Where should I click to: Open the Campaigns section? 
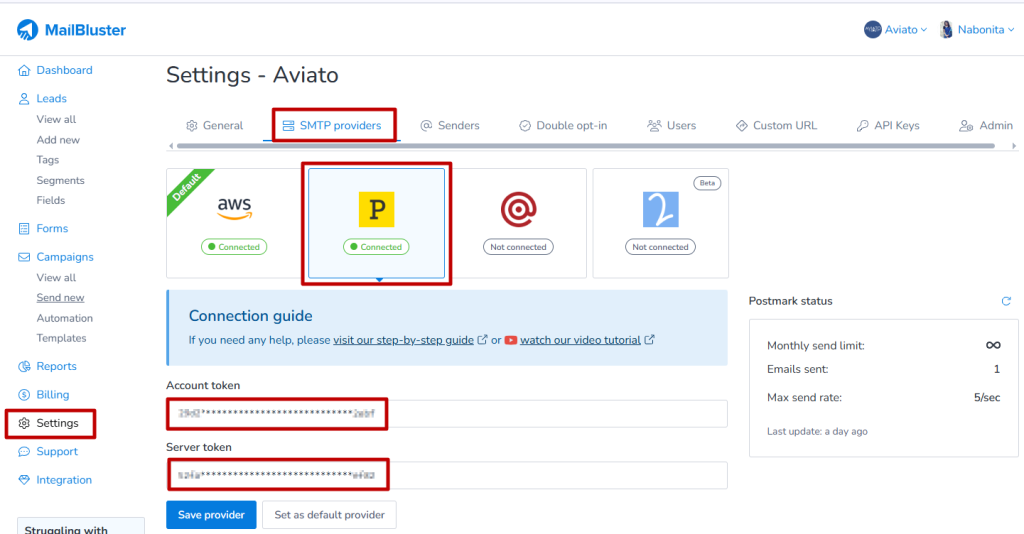point(65,257)
